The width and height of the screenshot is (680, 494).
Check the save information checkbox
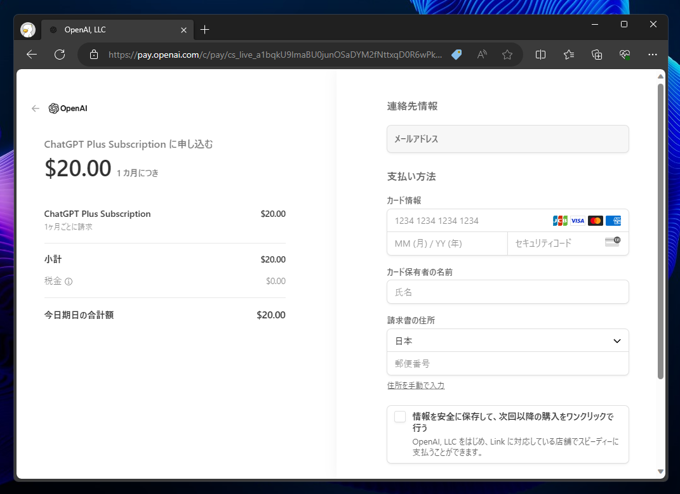(x=400, y=417)
